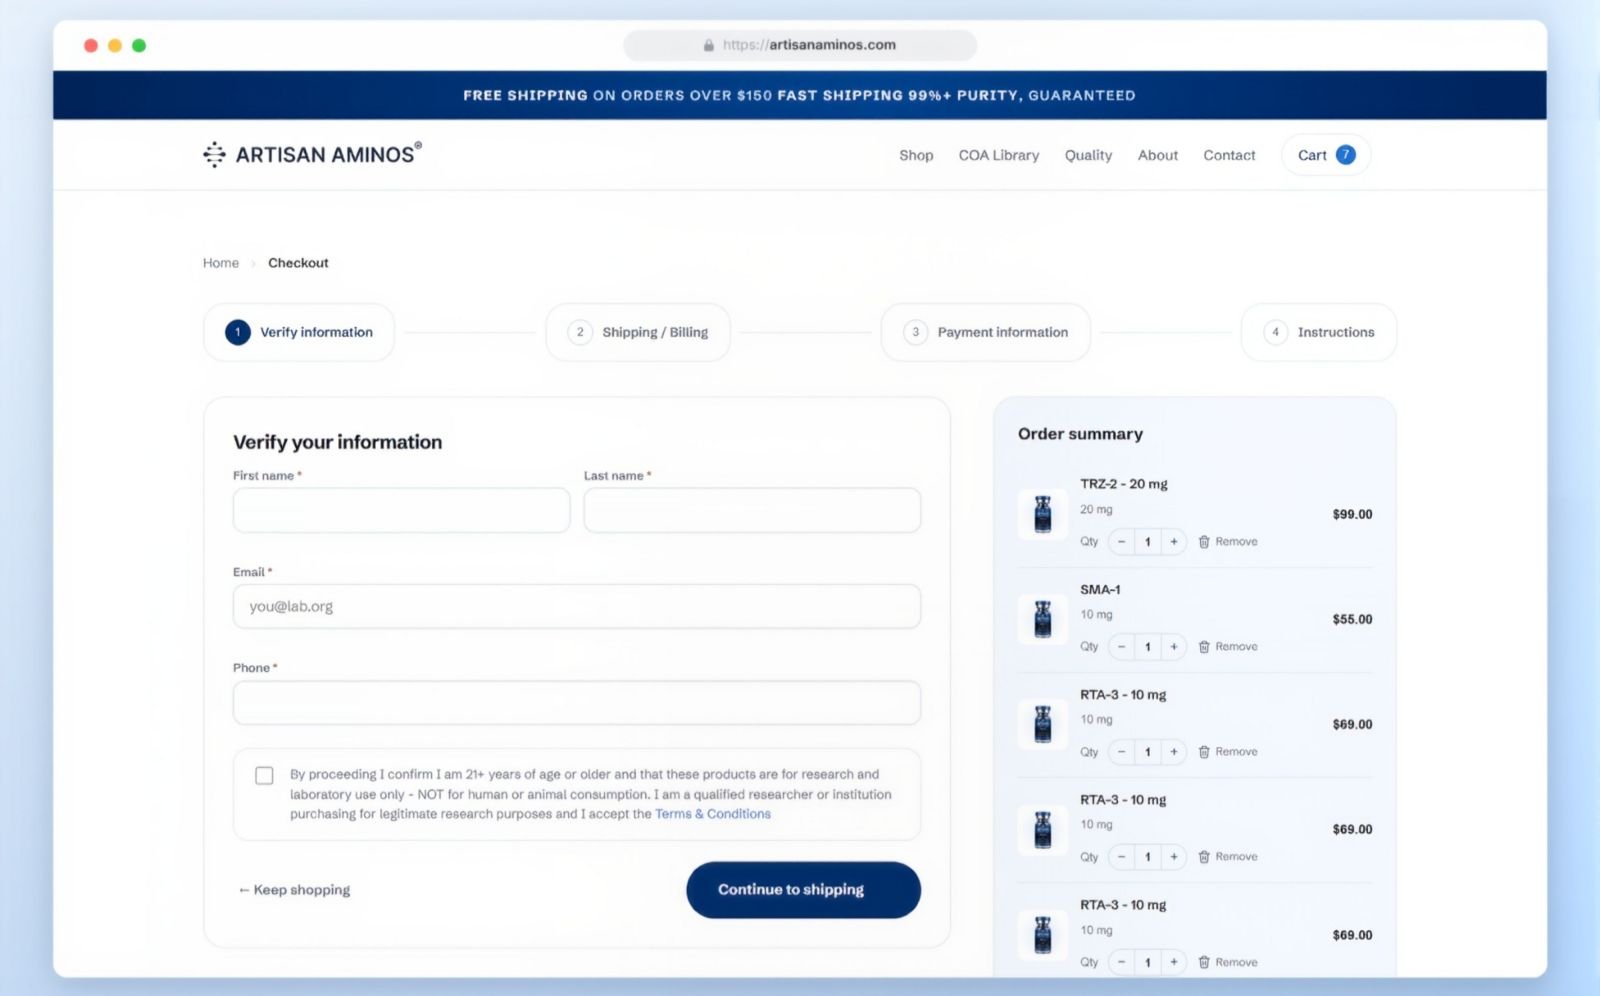Screen dimensions: 1600x996
Task: Click the Phone input field
Action: [577, 703]
